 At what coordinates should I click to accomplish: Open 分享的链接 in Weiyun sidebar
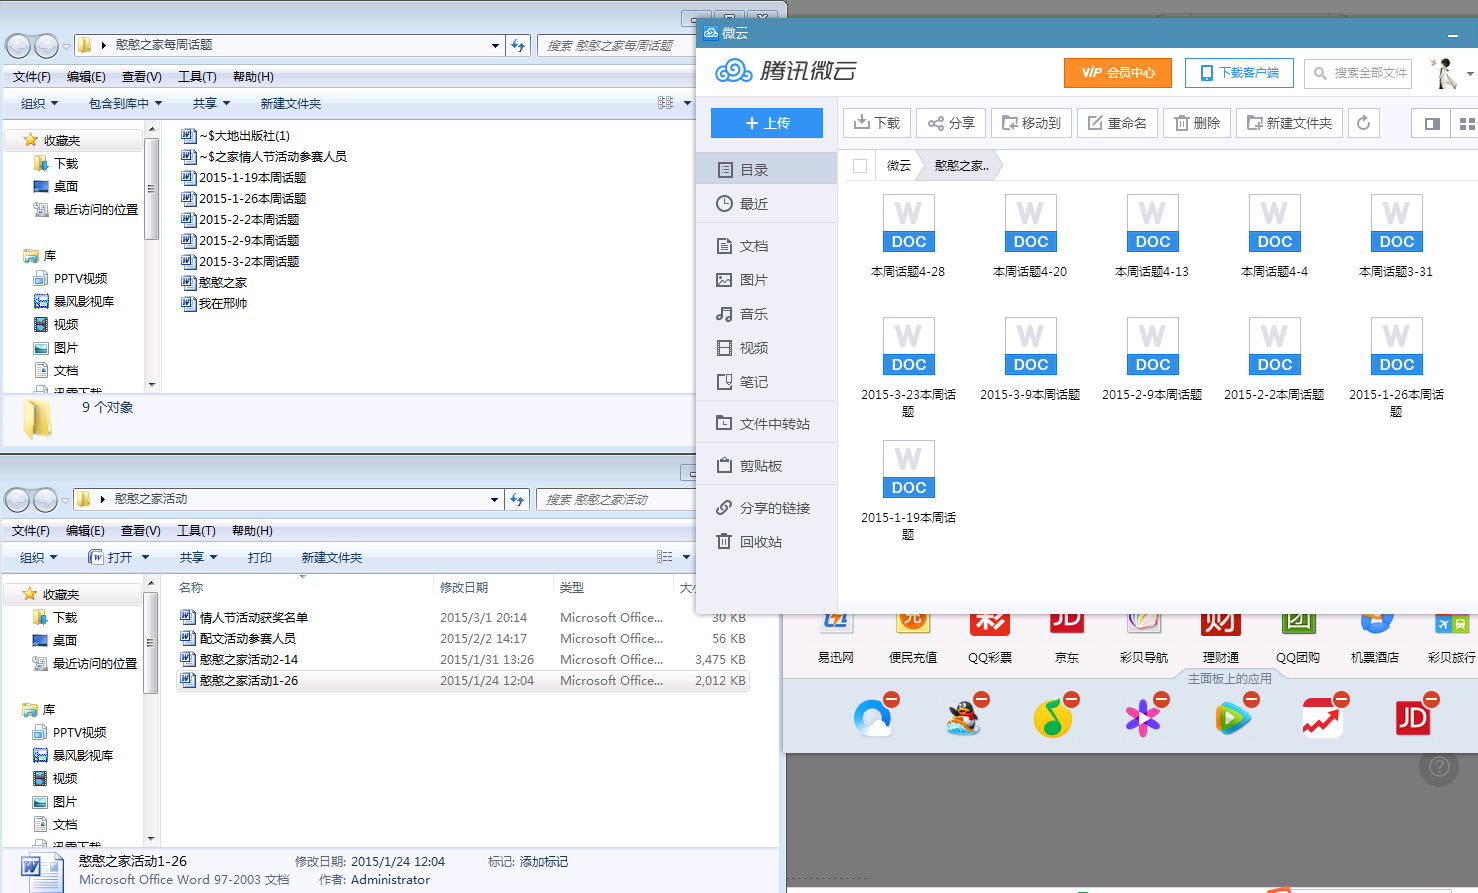tap(774, 508)
